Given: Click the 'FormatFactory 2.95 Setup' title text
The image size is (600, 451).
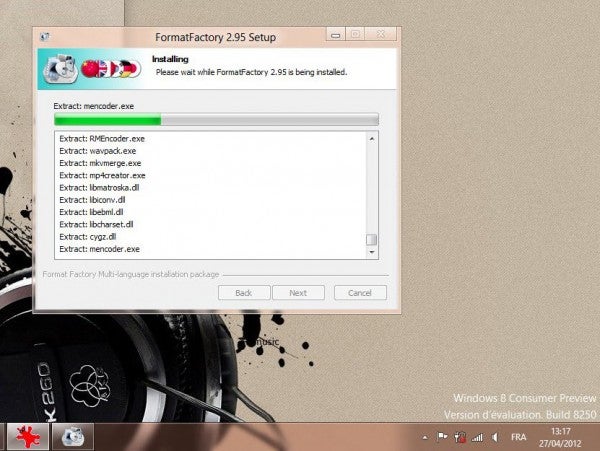Looking at the screenshot, I should (215, 37).
